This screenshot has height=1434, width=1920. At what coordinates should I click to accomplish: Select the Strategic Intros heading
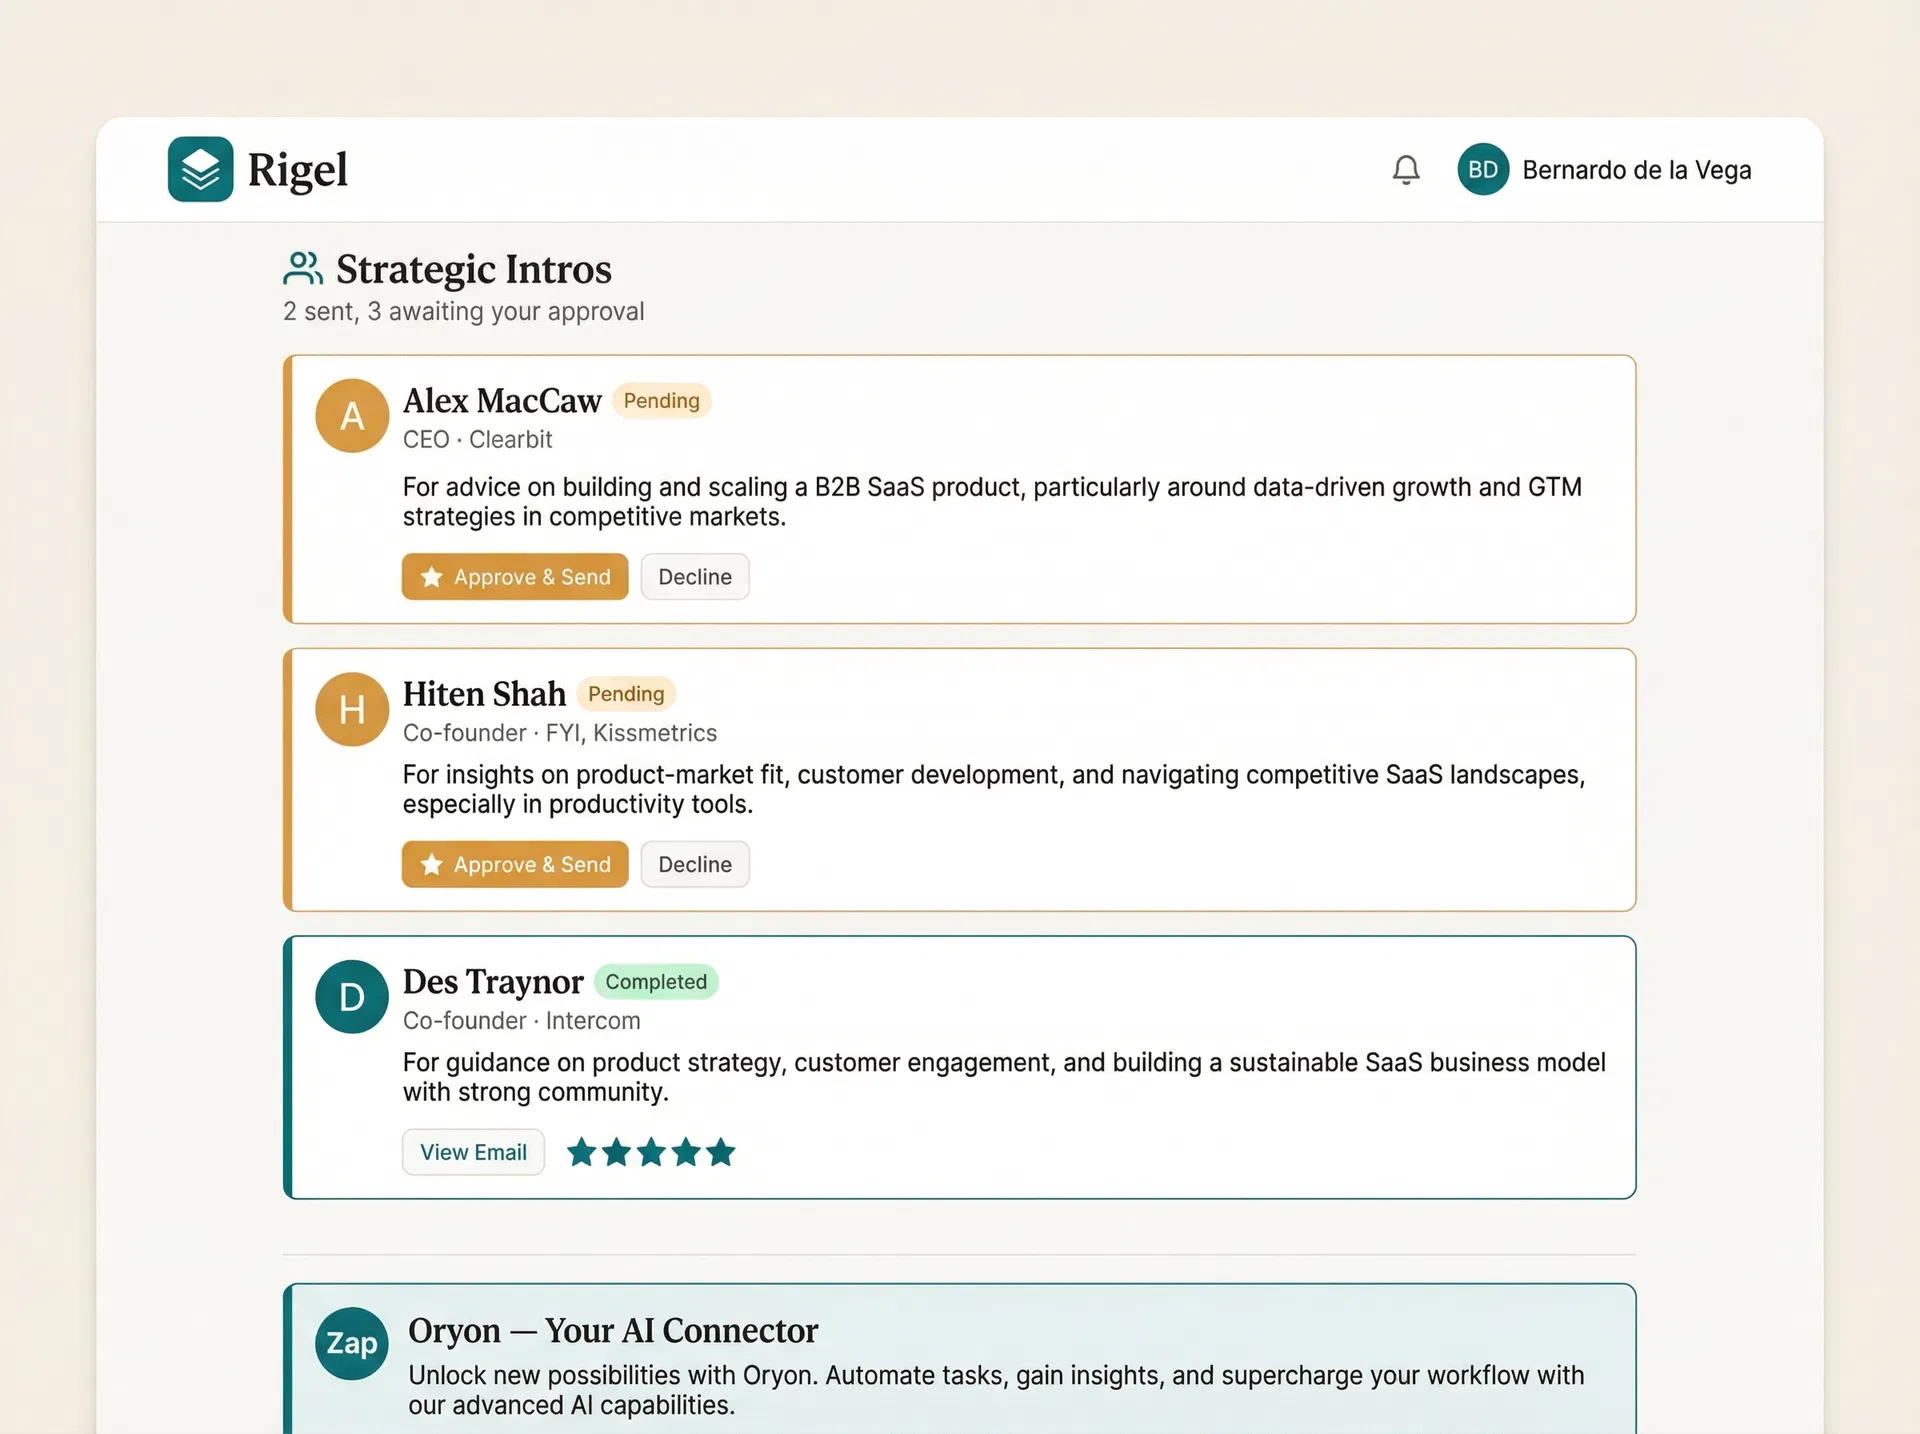pos(473,268)
